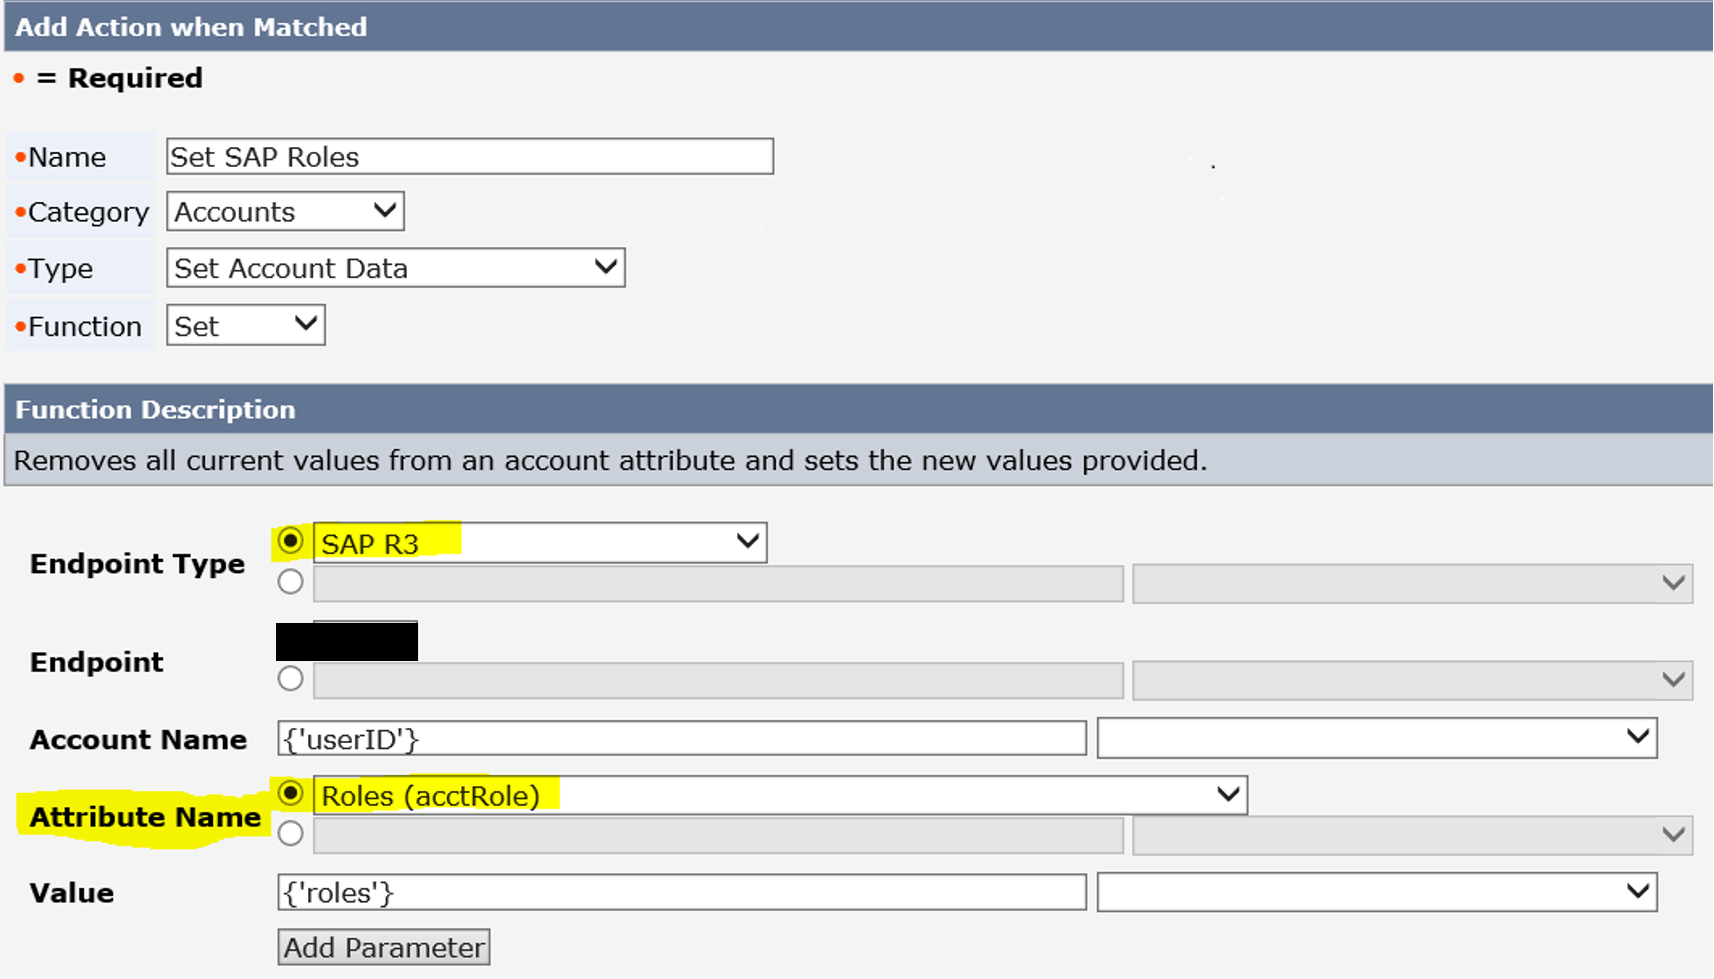This screenshot has height=979, width=1714.
Task: Click the Account Name field with {'userID'}
Action: [682, 739]
